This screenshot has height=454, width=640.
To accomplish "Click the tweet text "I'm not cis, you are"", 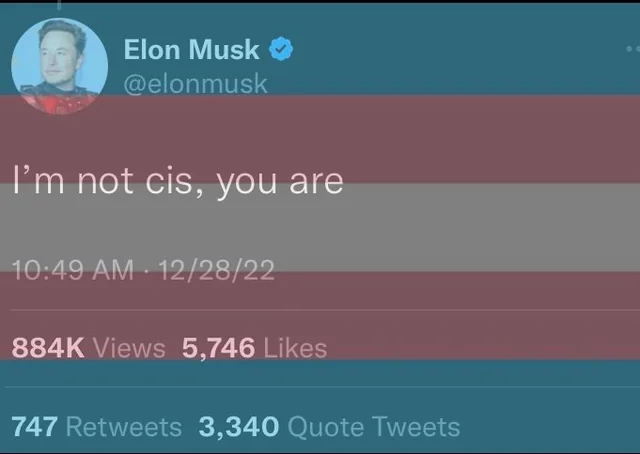I will coord(177,180).
